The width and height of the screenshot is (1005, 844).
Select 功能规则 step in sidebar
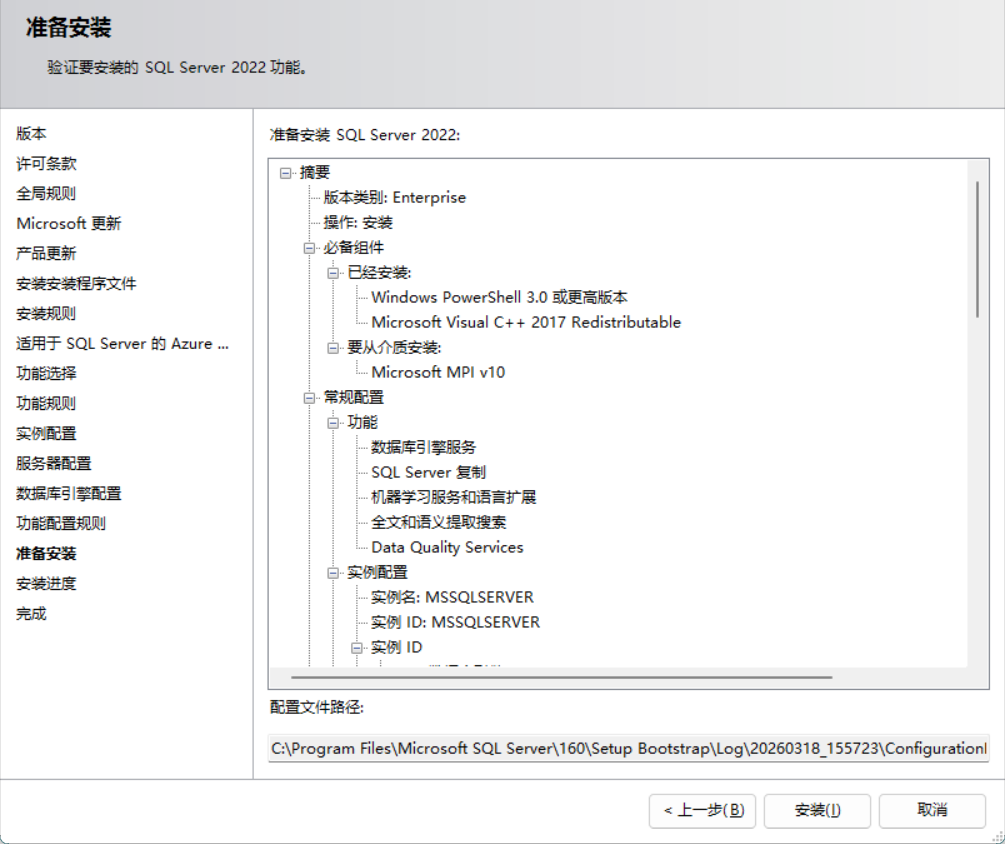point(46,403)
